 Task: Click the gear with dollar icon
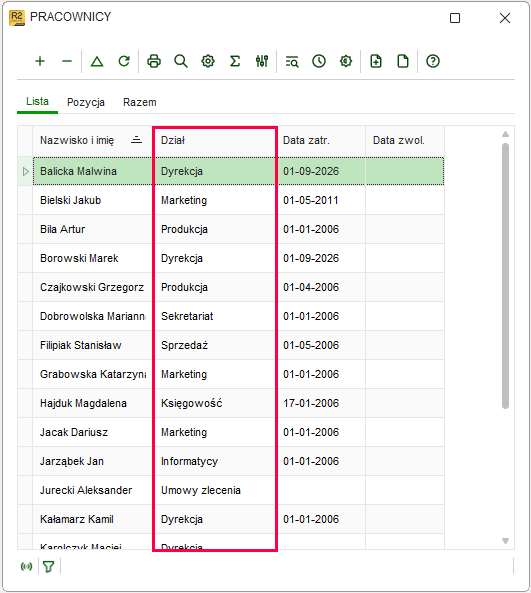[x=346, y=61]
